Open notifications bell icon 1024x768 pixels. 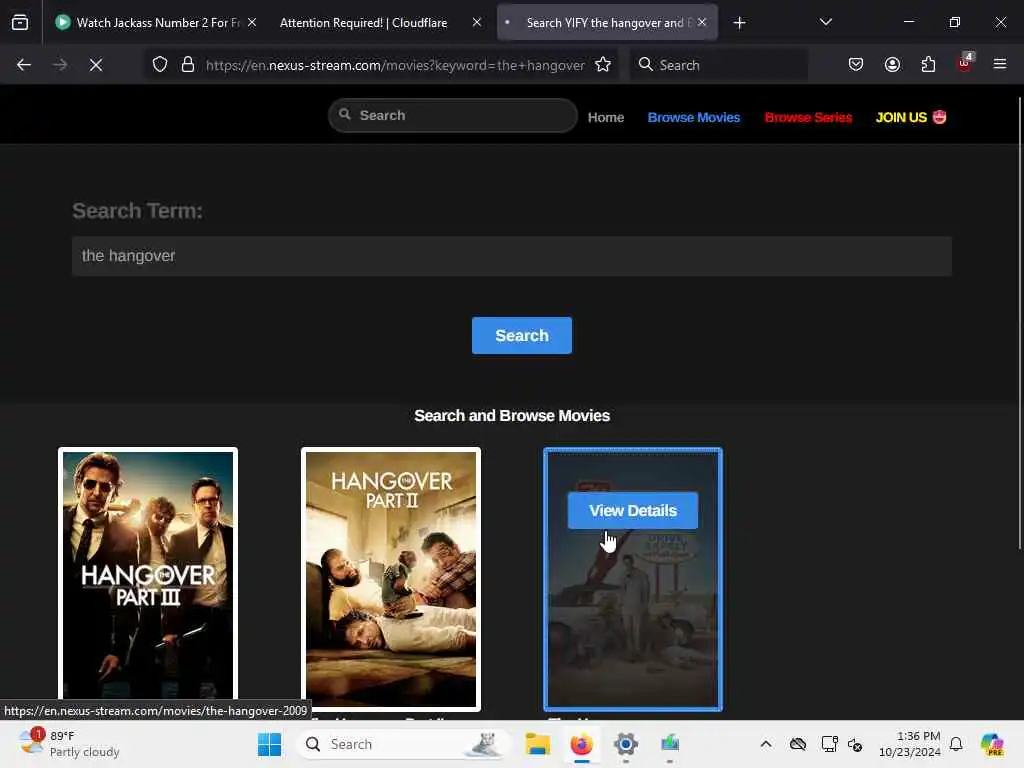pos(956,744)
